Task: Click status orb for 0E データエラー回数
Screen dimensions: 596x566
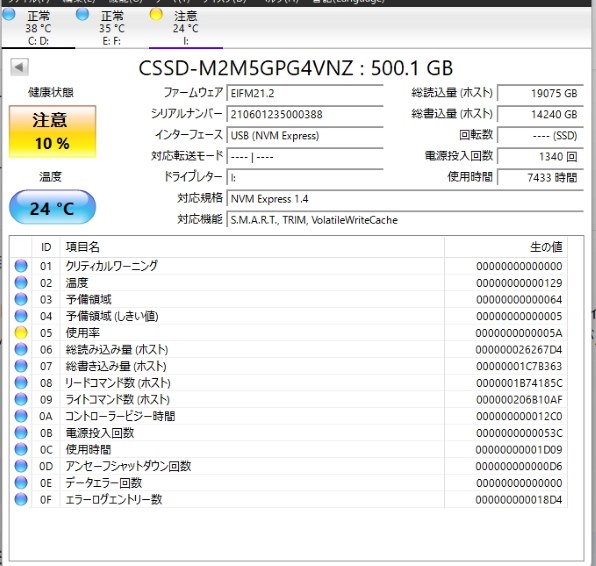Action: click(21, 483)
